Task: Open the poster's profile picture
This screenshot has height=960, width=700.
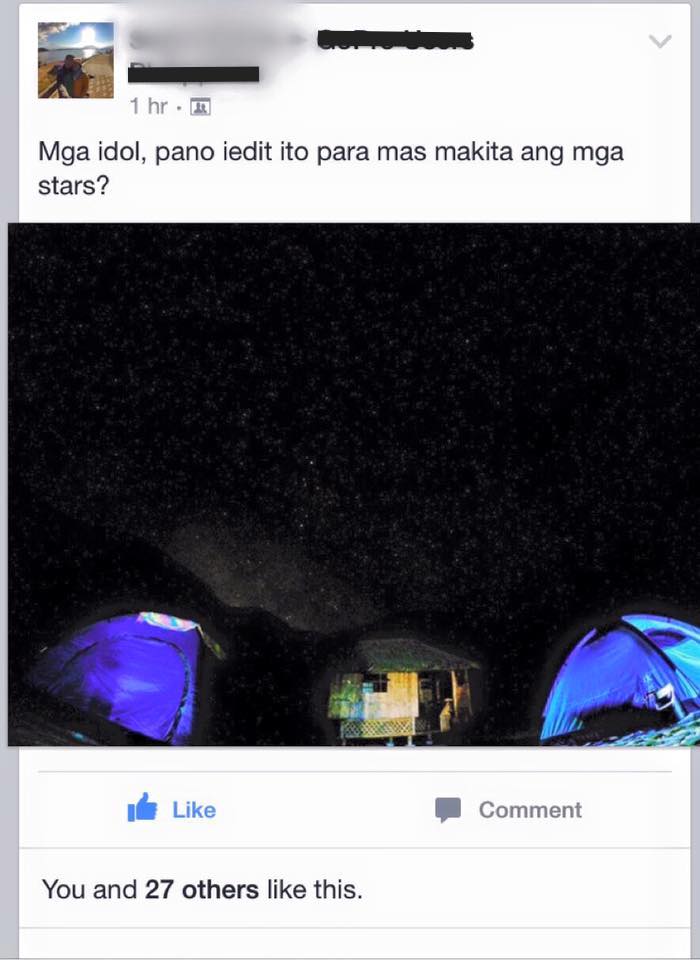Action: tap(75, 59)
